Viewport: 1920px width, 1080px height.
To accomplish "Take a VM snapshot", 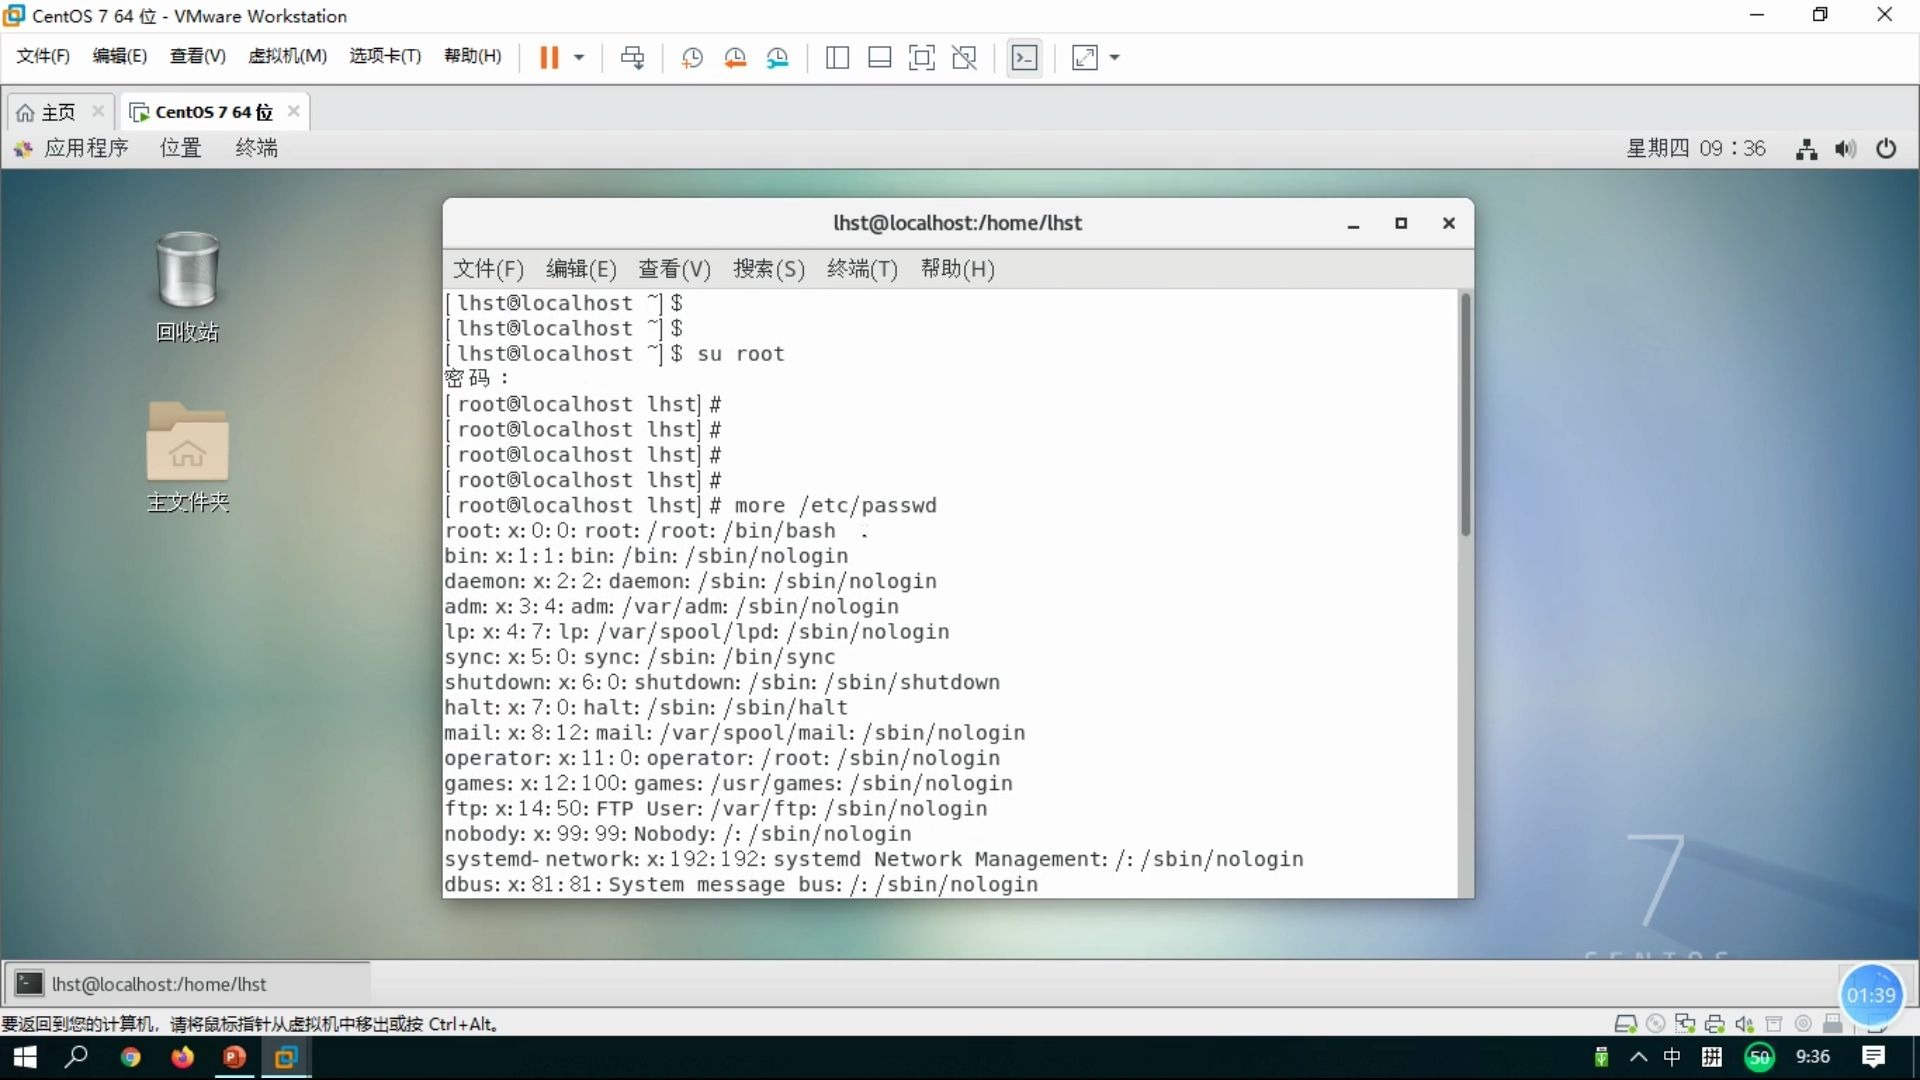I will point(692,57).
